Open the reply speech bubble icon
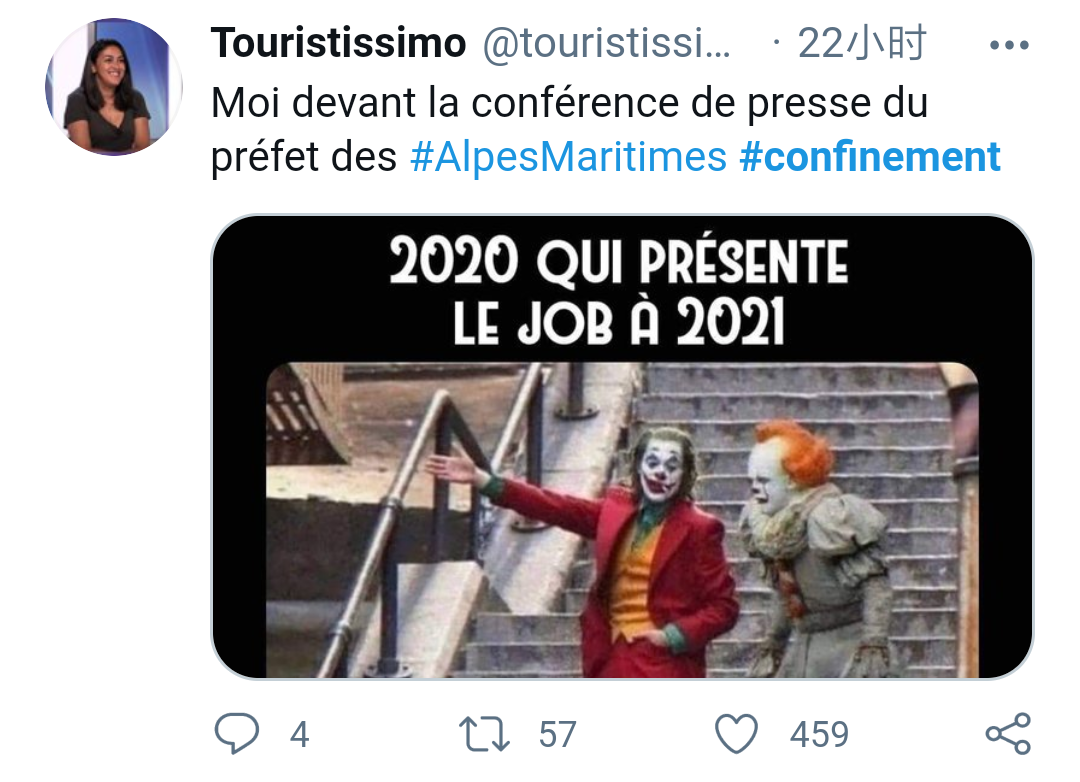 click(x=237, y=733)
